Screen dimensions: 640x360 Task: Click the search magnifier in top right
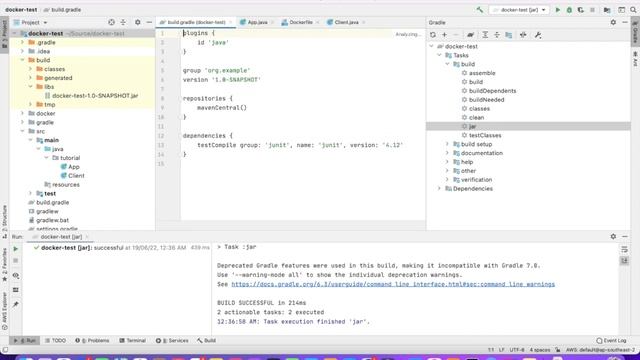pyautogui.click(x=633, y=10)
